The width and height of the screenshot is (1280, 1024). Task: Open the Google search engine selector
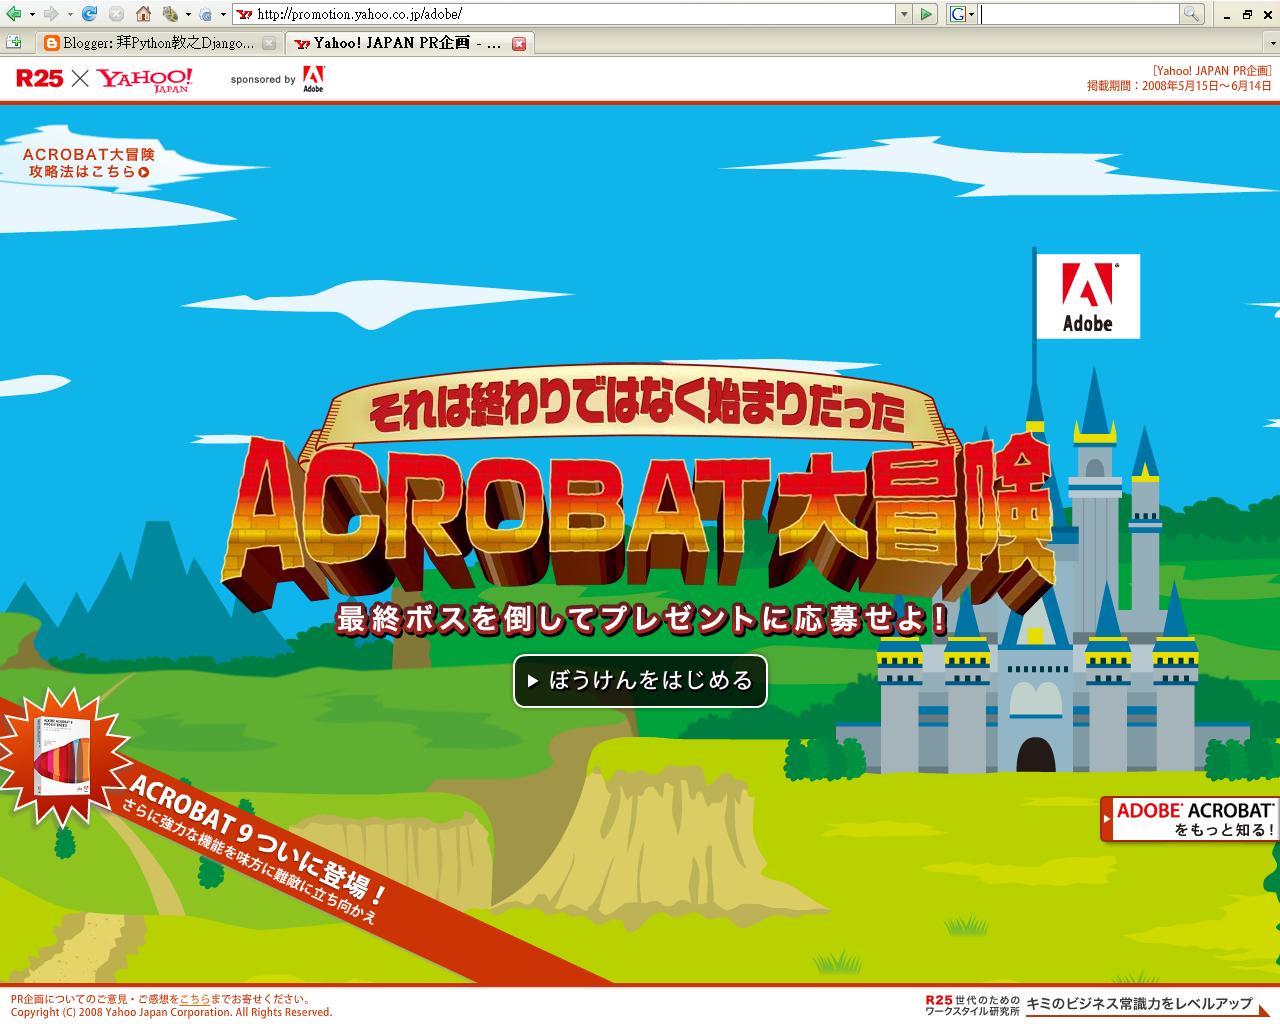click(x=962, y=14)
